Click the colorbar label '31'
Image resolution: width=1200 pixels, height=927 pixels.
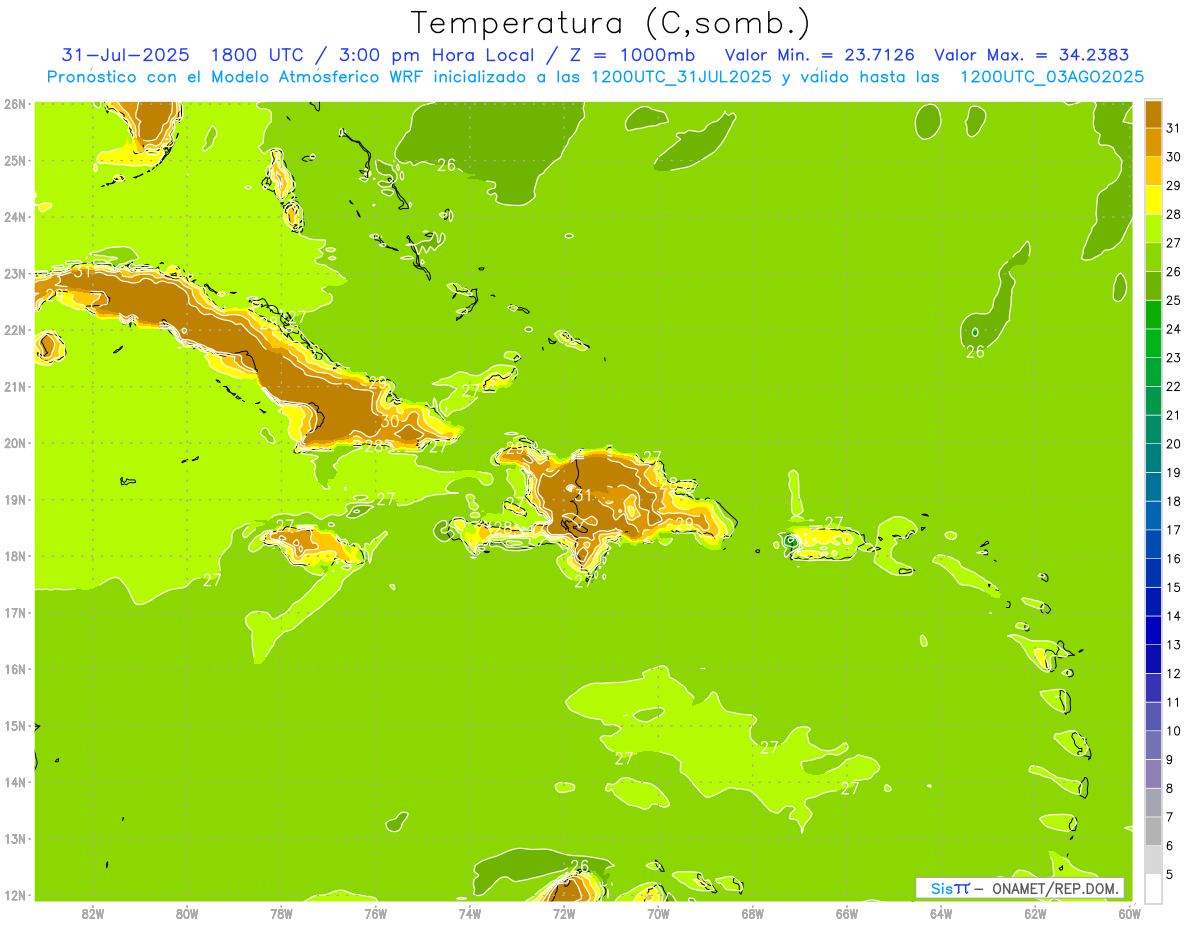[1174, 128]
